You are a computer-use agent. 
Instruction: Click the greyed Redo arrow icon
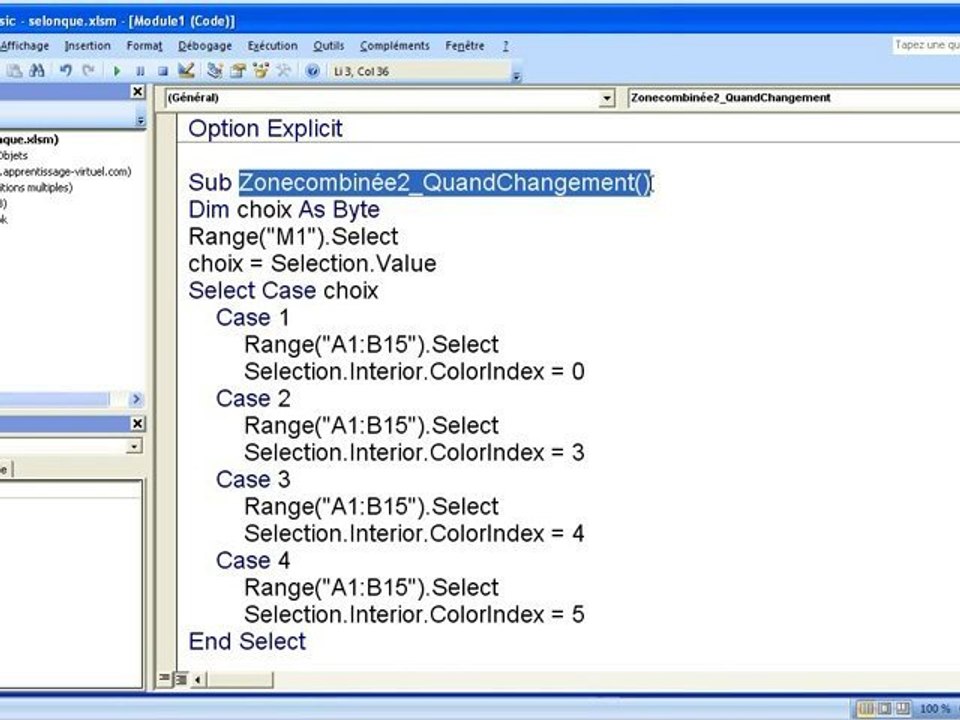coord(89,71)
